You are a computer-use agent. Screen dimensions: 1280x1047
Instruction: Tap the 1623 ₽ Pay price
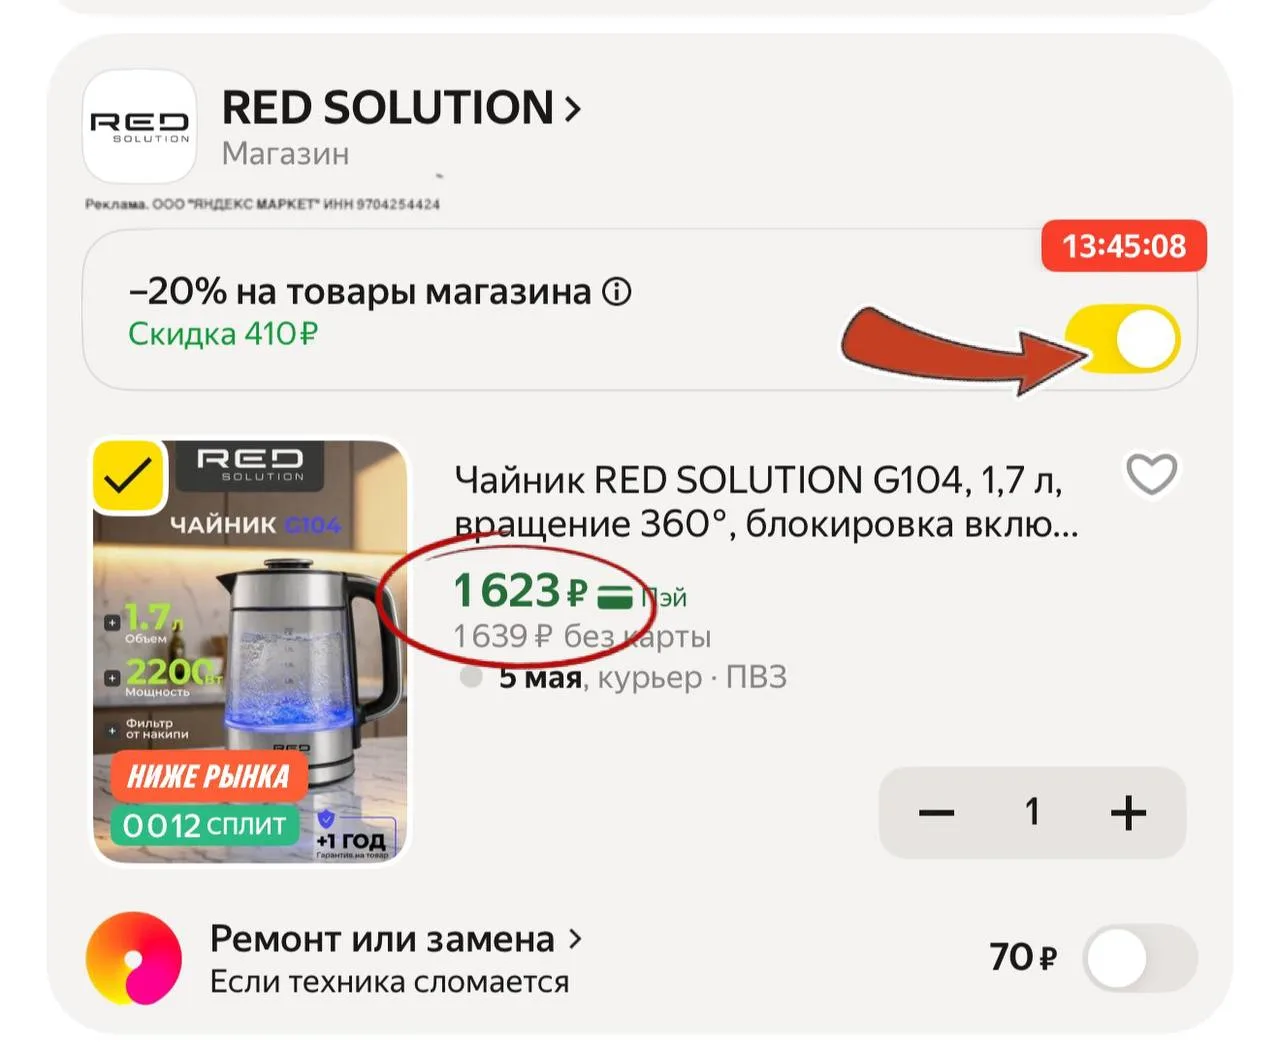click(x=520, y=591)
